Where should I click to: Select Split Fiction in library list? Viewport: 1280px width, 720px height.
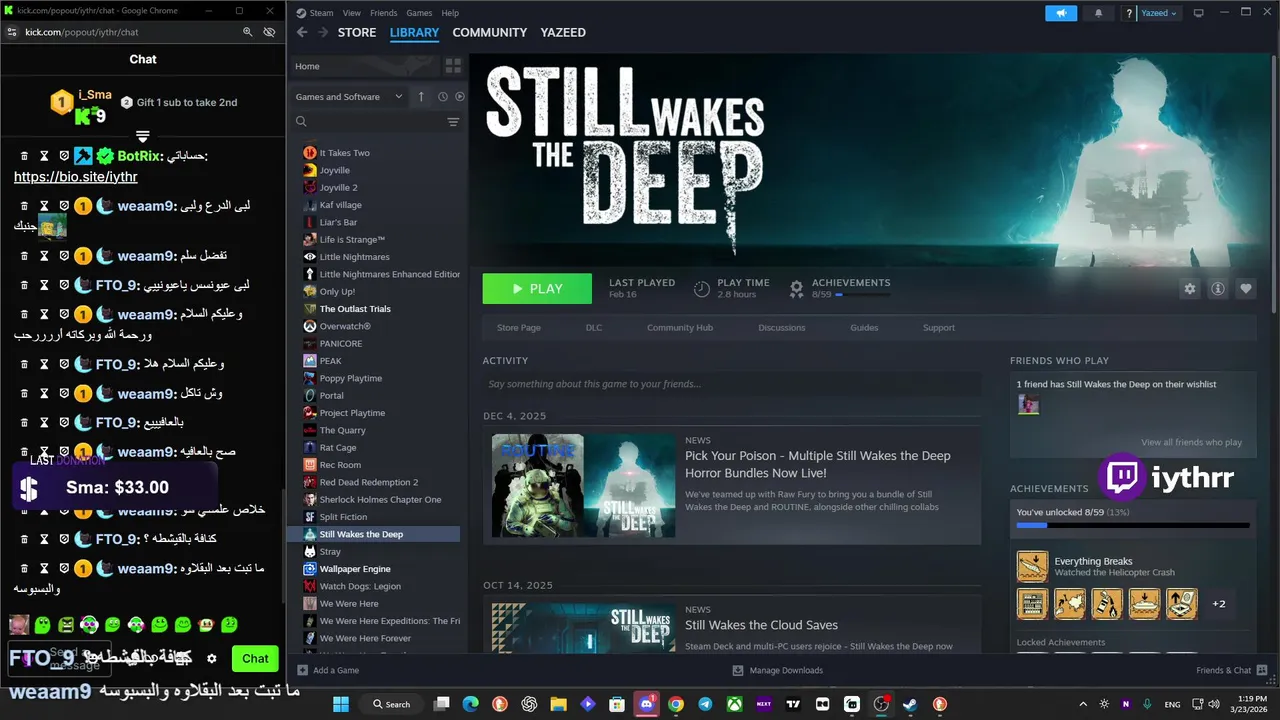(343, 517)
